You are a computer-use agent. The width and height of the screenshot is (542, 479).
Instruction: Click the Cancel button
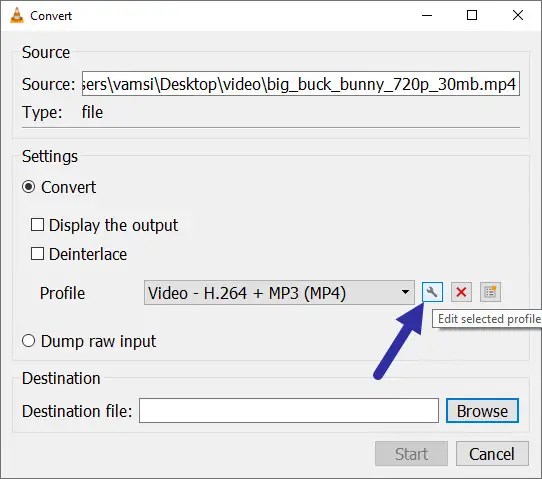[492, 454]
